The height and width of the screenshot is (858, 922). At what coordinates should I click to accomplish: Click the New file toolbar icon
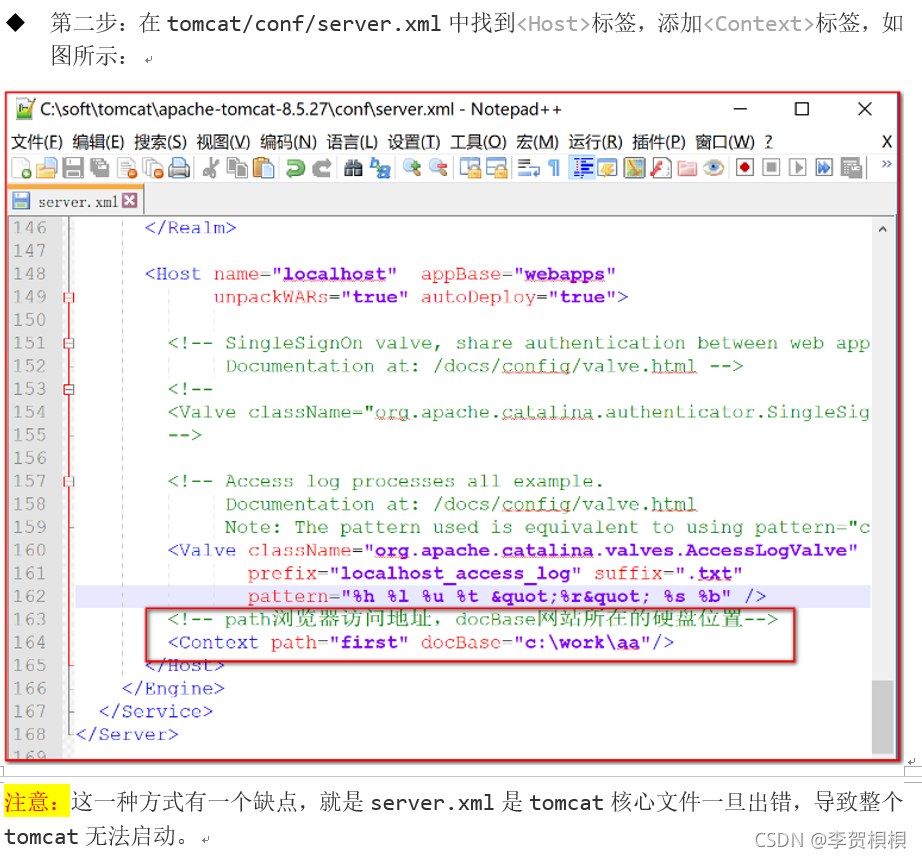click(x=22, y=168)
